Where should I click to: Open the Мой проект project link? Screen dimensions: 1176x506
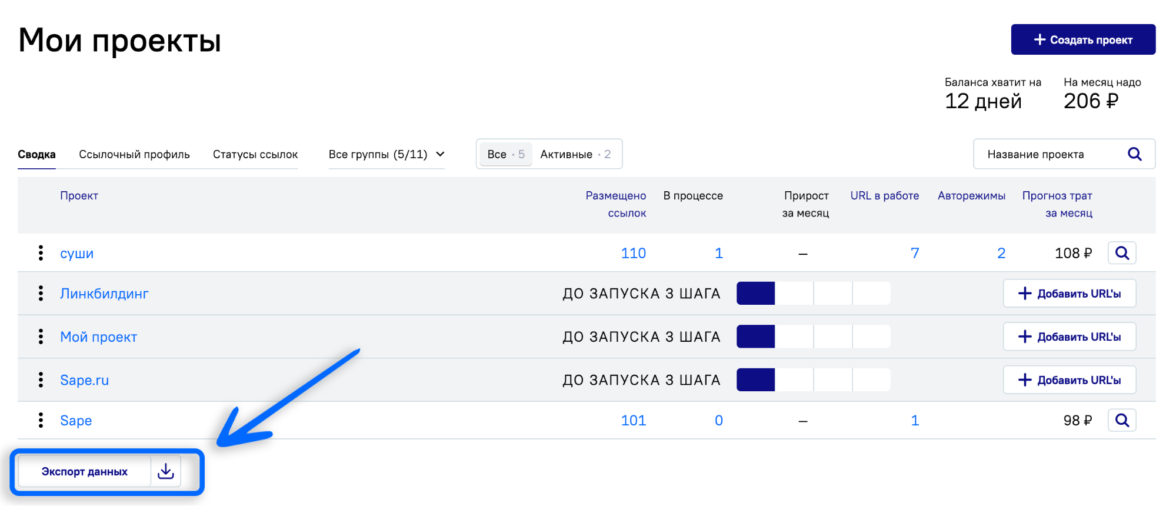99,337
